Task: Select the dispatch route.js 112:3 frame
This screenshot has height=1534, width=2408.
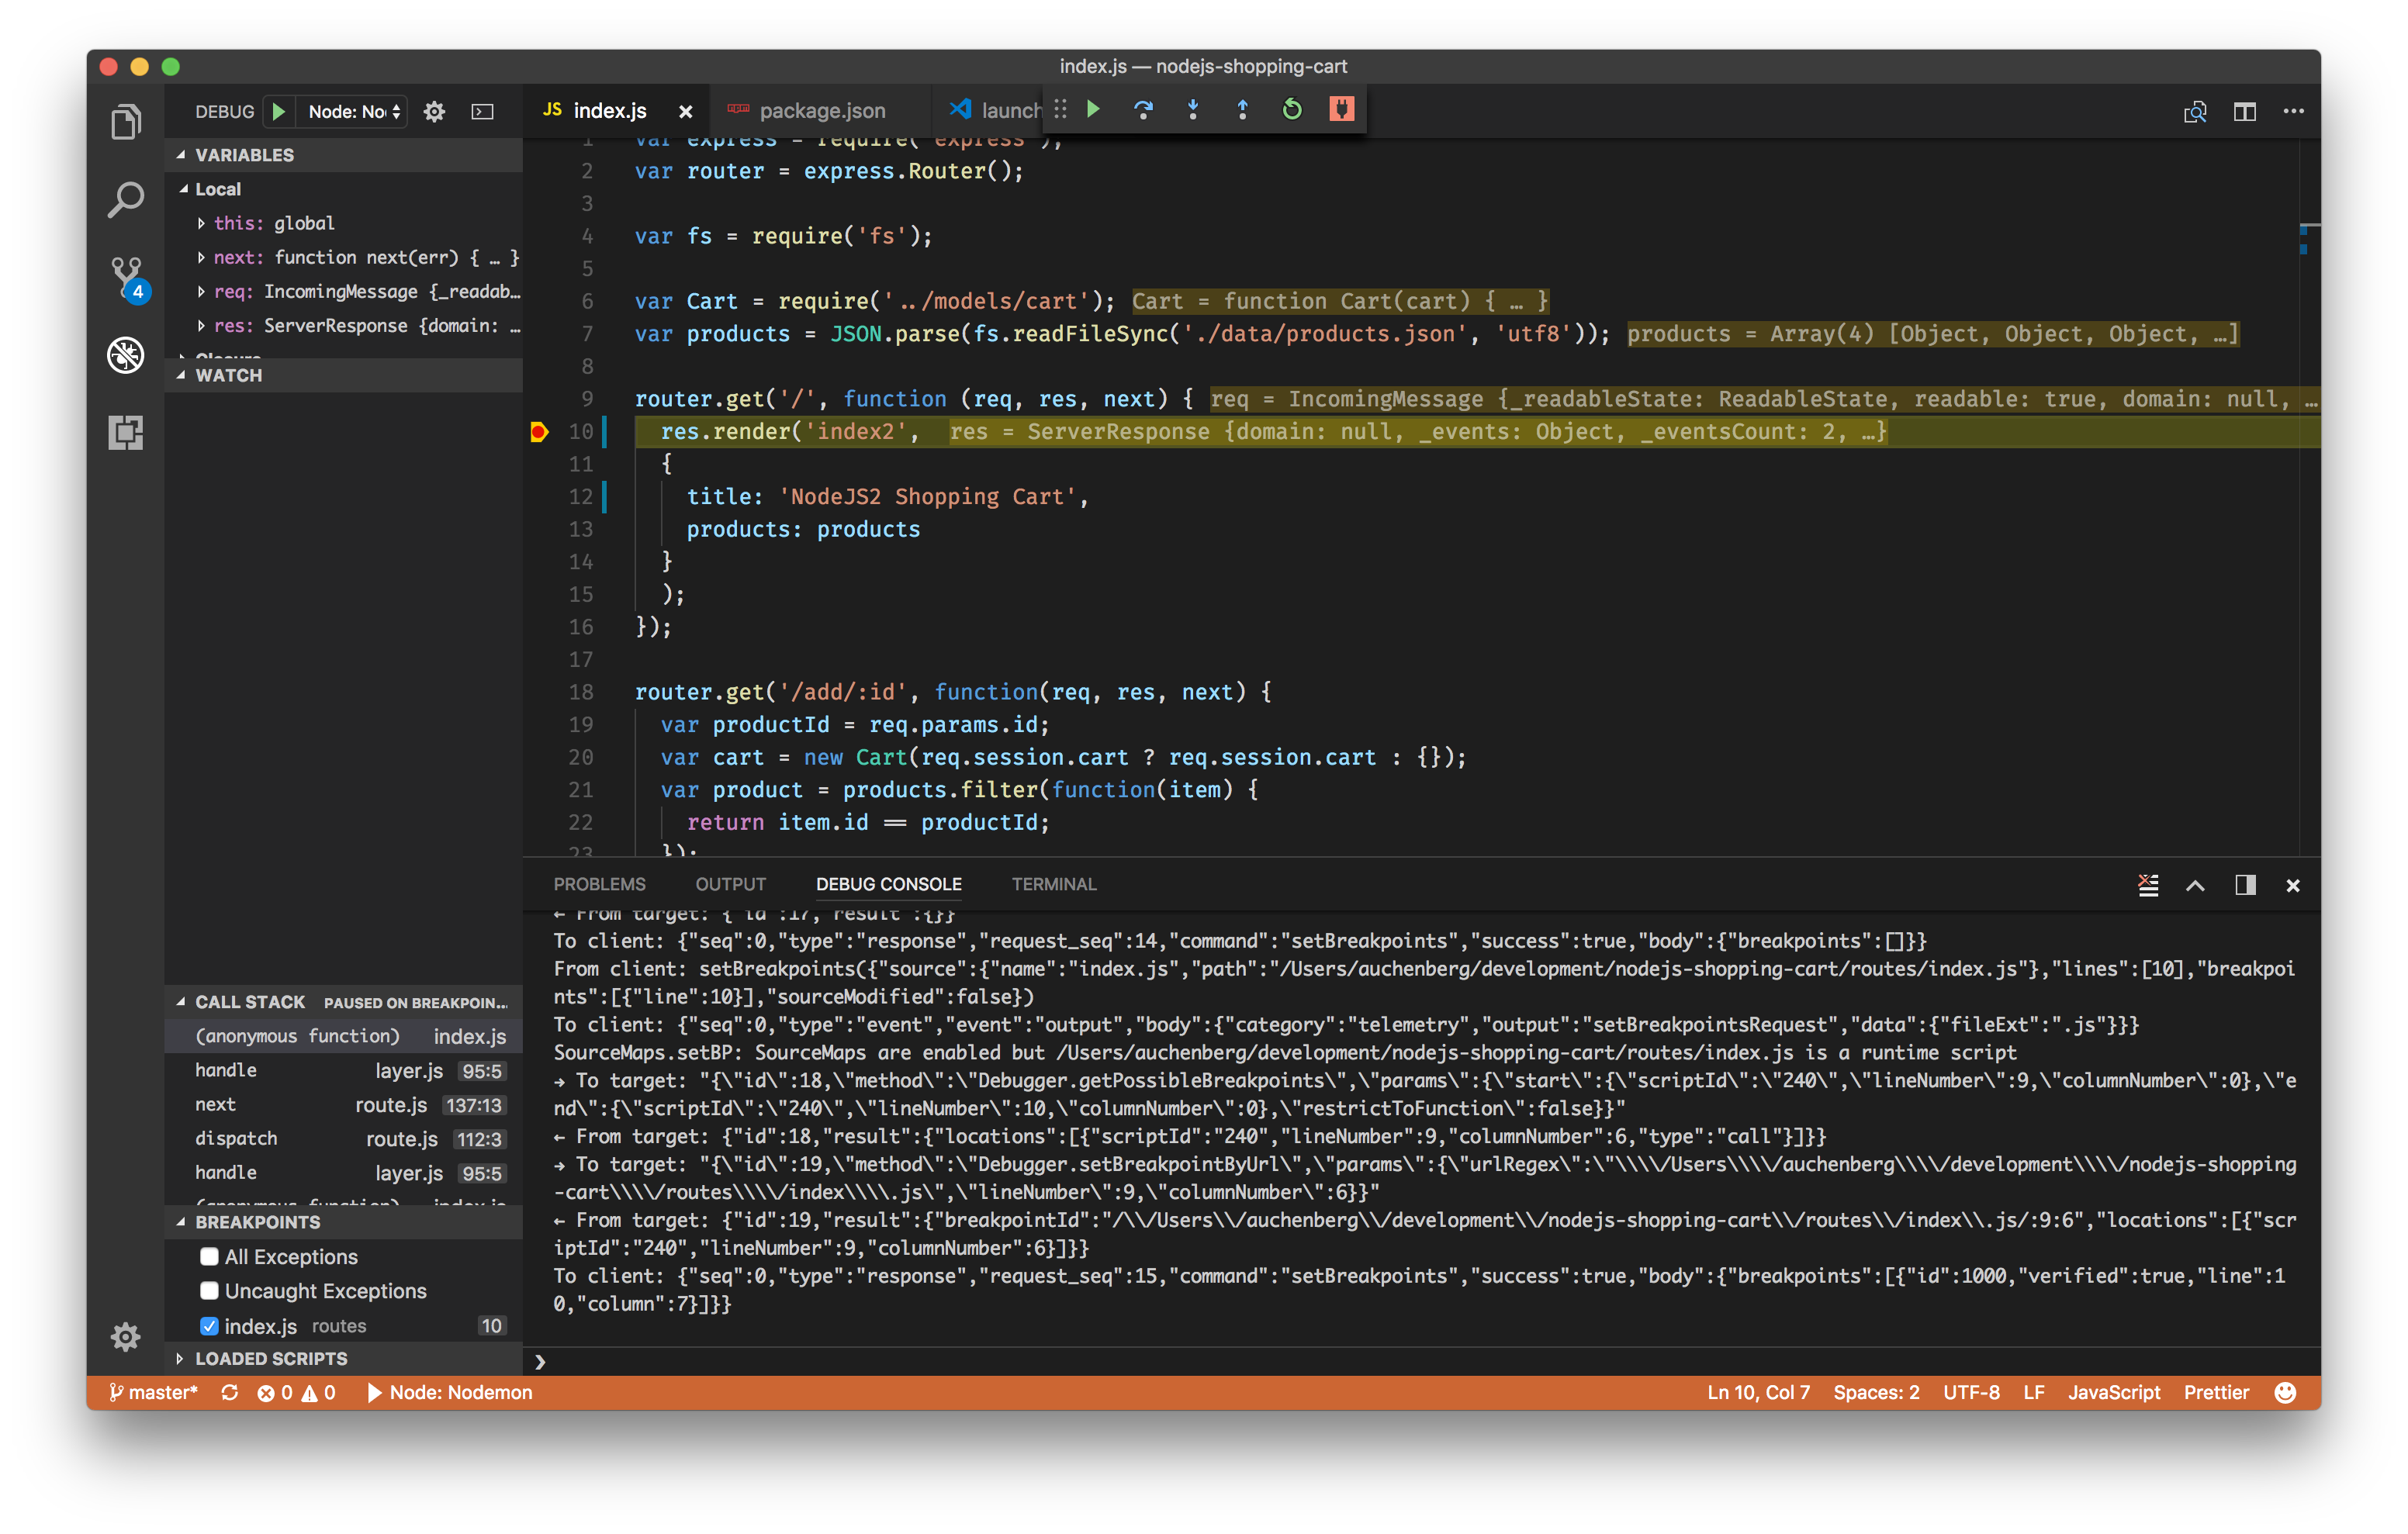Action: click(343, 1138)
